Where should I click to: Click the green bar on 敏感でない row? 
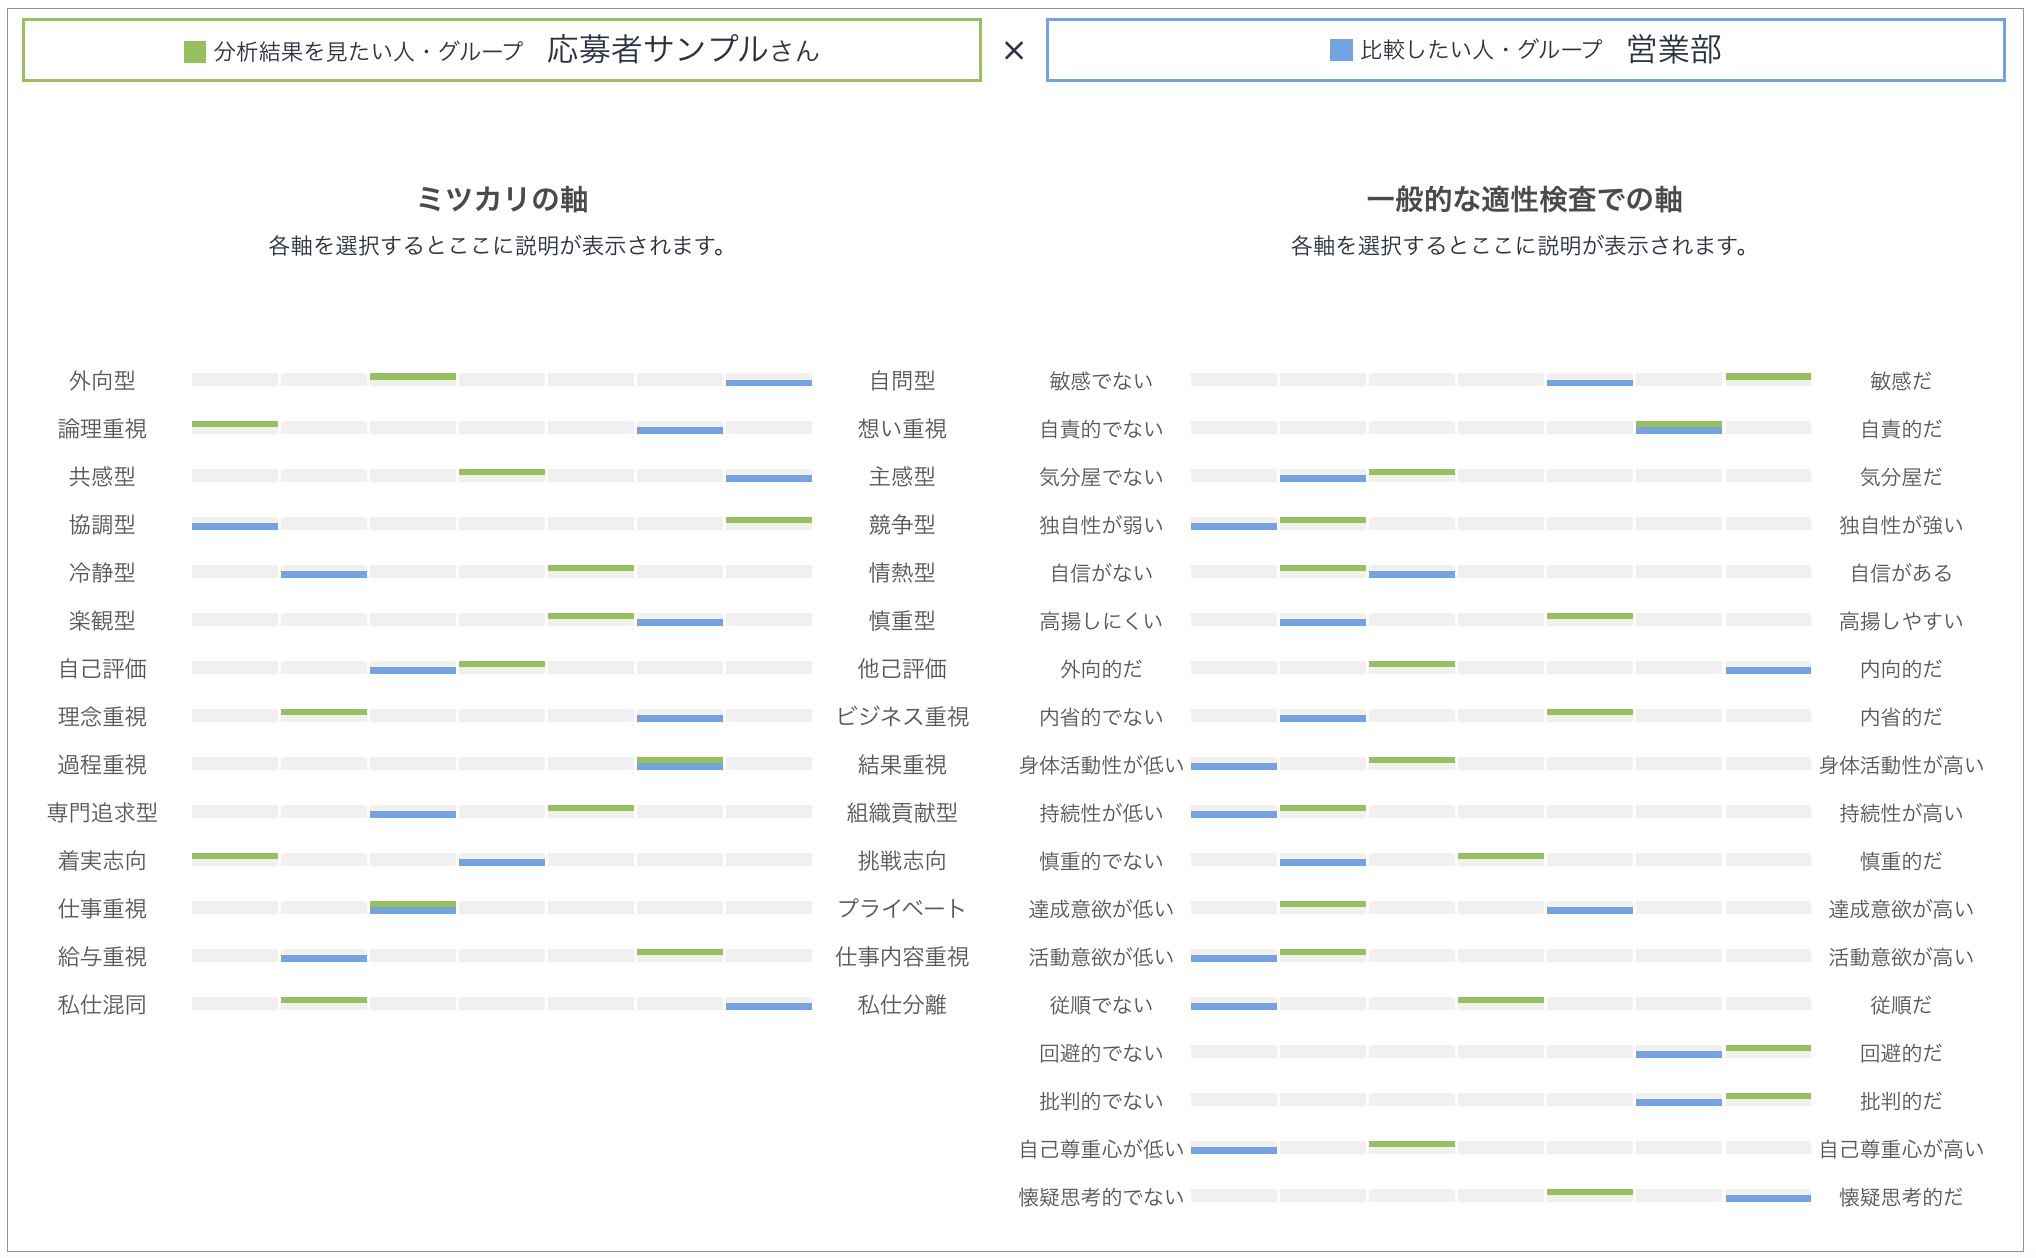pyautogui.click(x=1767, y=376)
